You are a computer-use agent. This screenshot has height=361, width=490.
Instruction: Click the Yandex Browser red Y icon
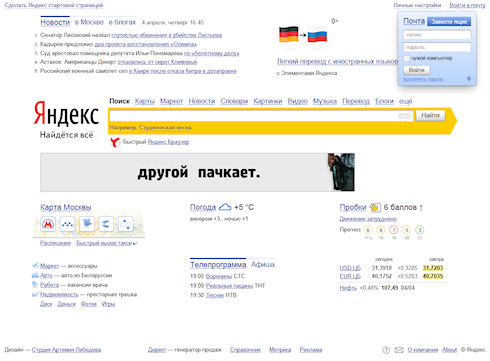pos(115,142)
